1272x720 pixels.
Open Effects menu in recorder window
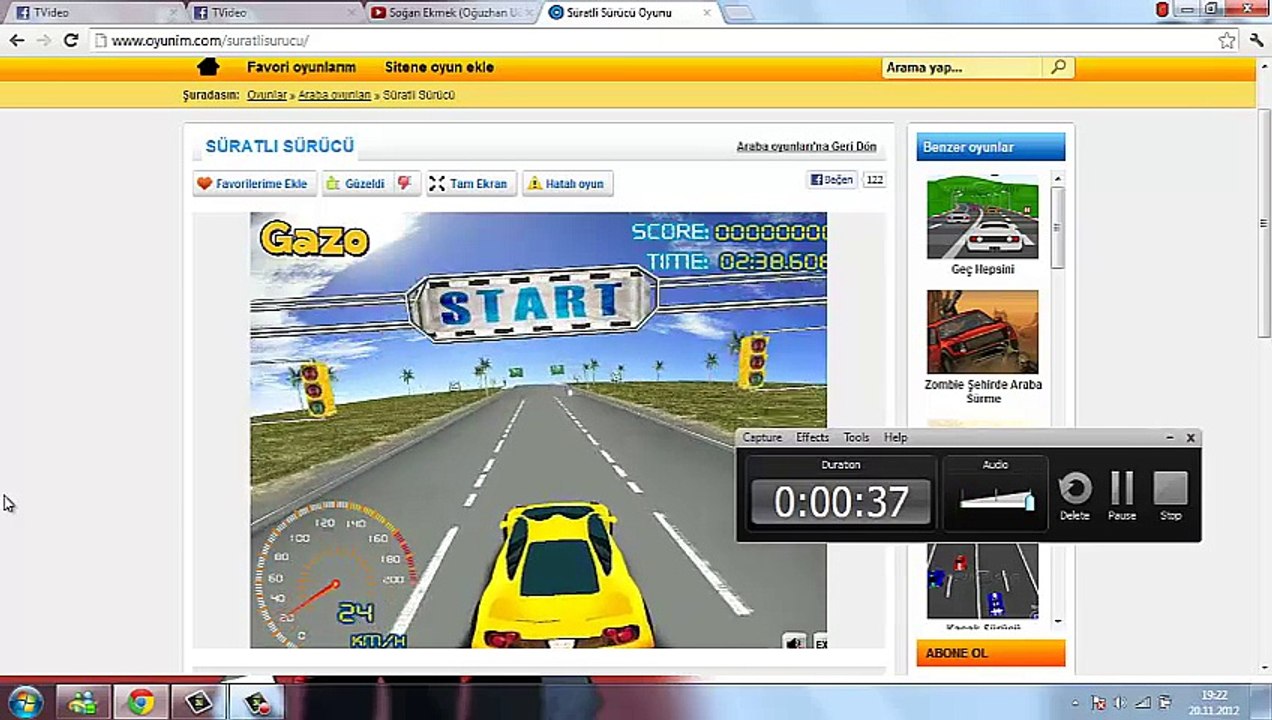812,437
